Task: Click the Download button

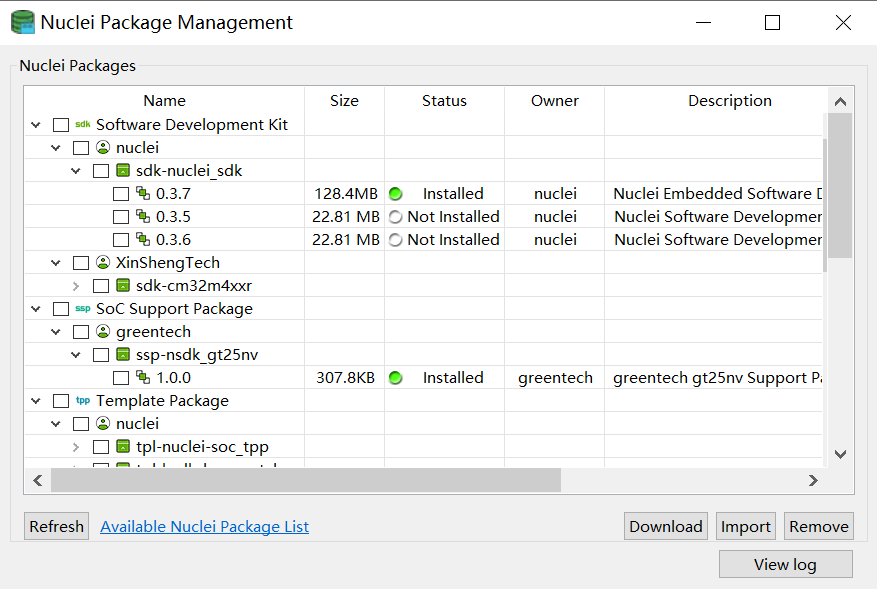Action: (x=666, y=526)
